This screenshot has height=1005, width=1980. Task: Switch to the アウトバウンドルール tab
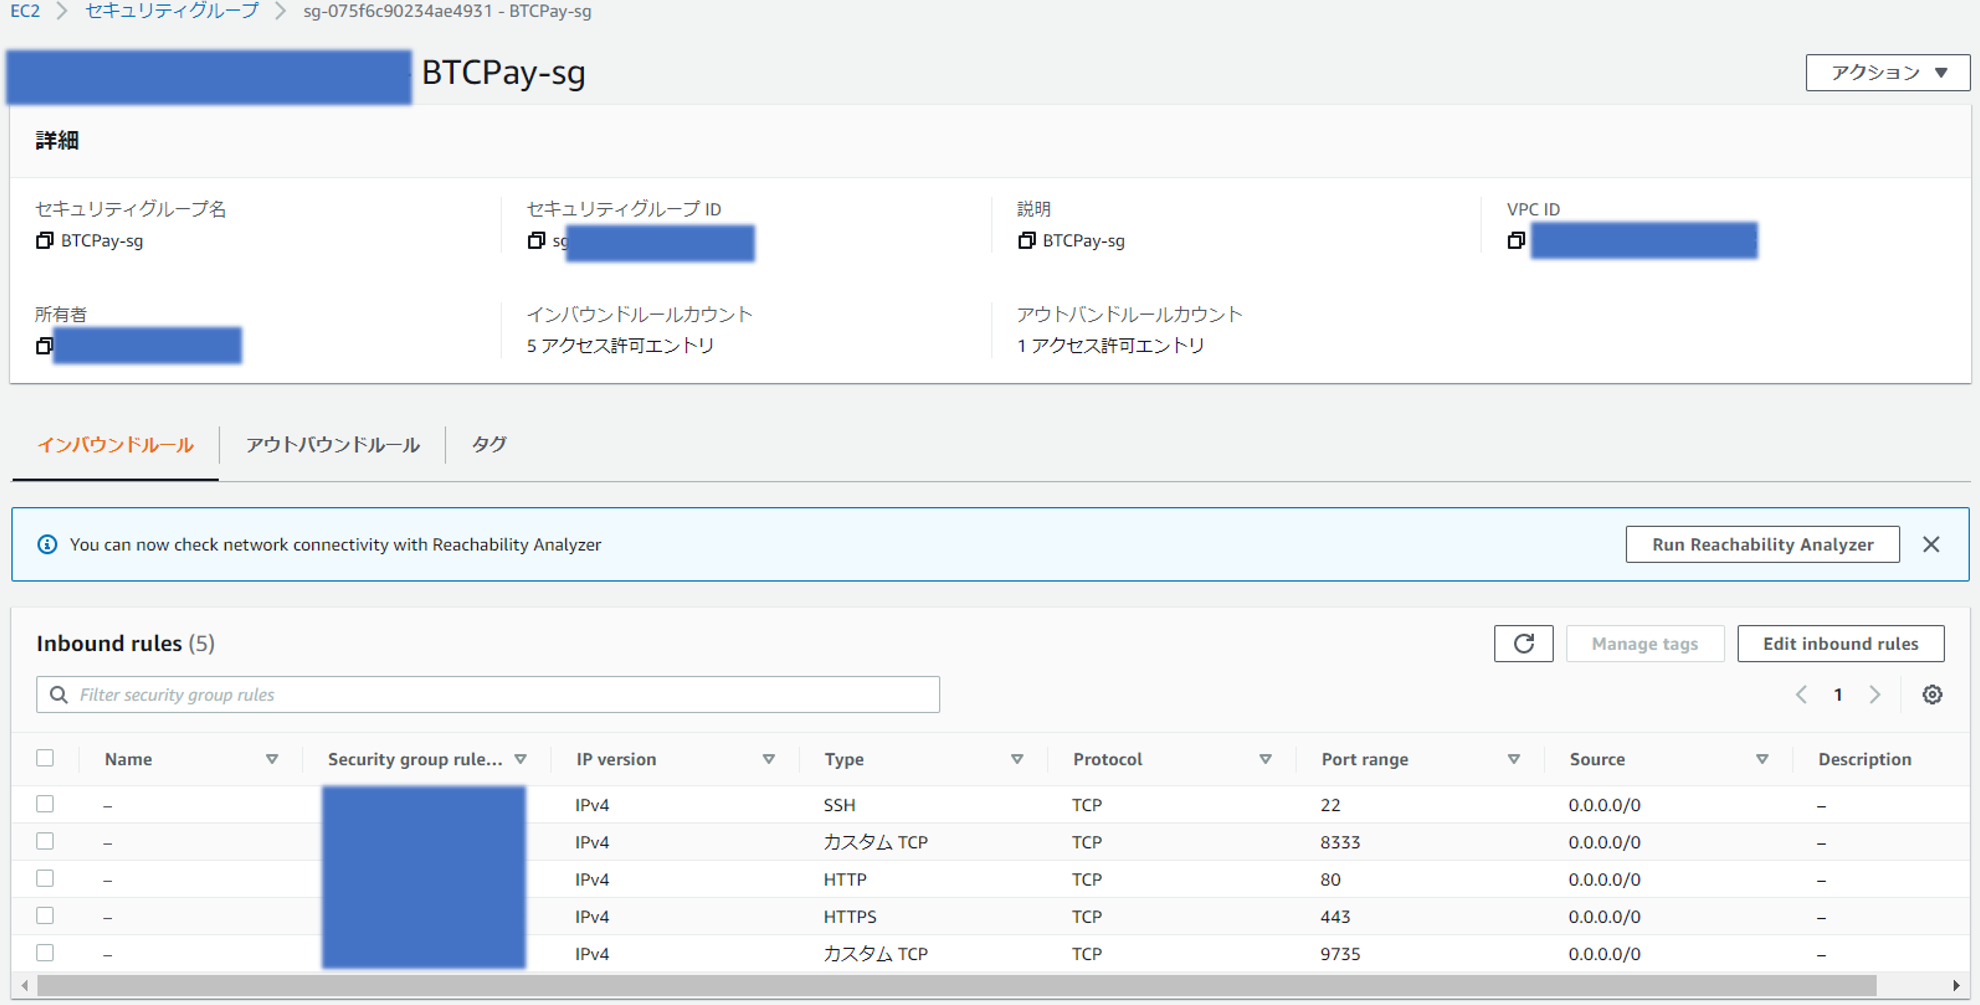pos(333,445)
